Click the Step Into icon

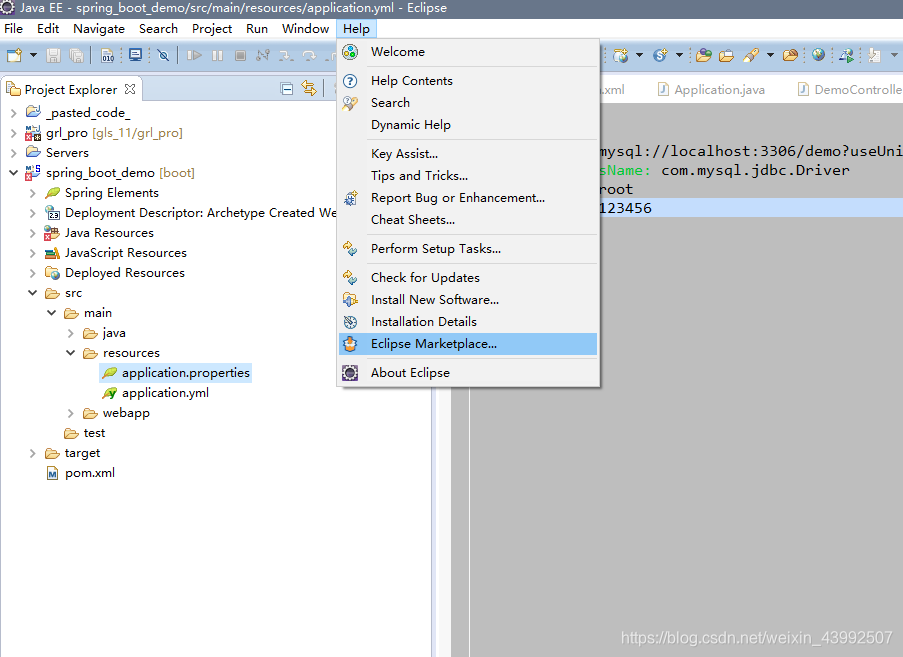[286, 55]
